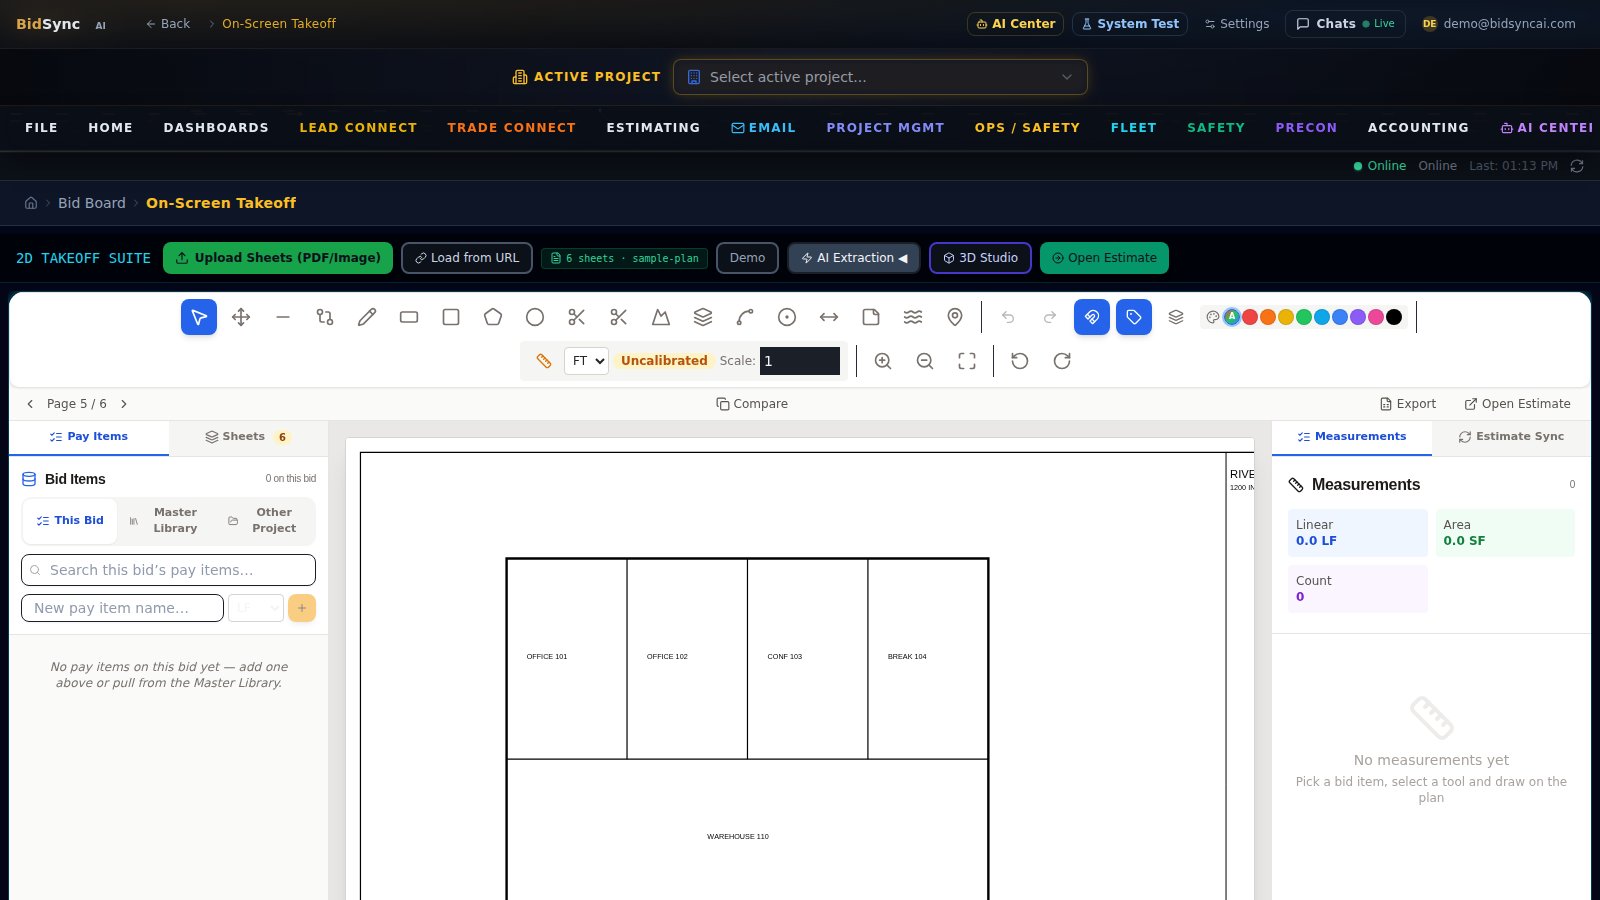Select the pentagon polygon tool
Screen dimensions: 1600x900
point(493,317)
